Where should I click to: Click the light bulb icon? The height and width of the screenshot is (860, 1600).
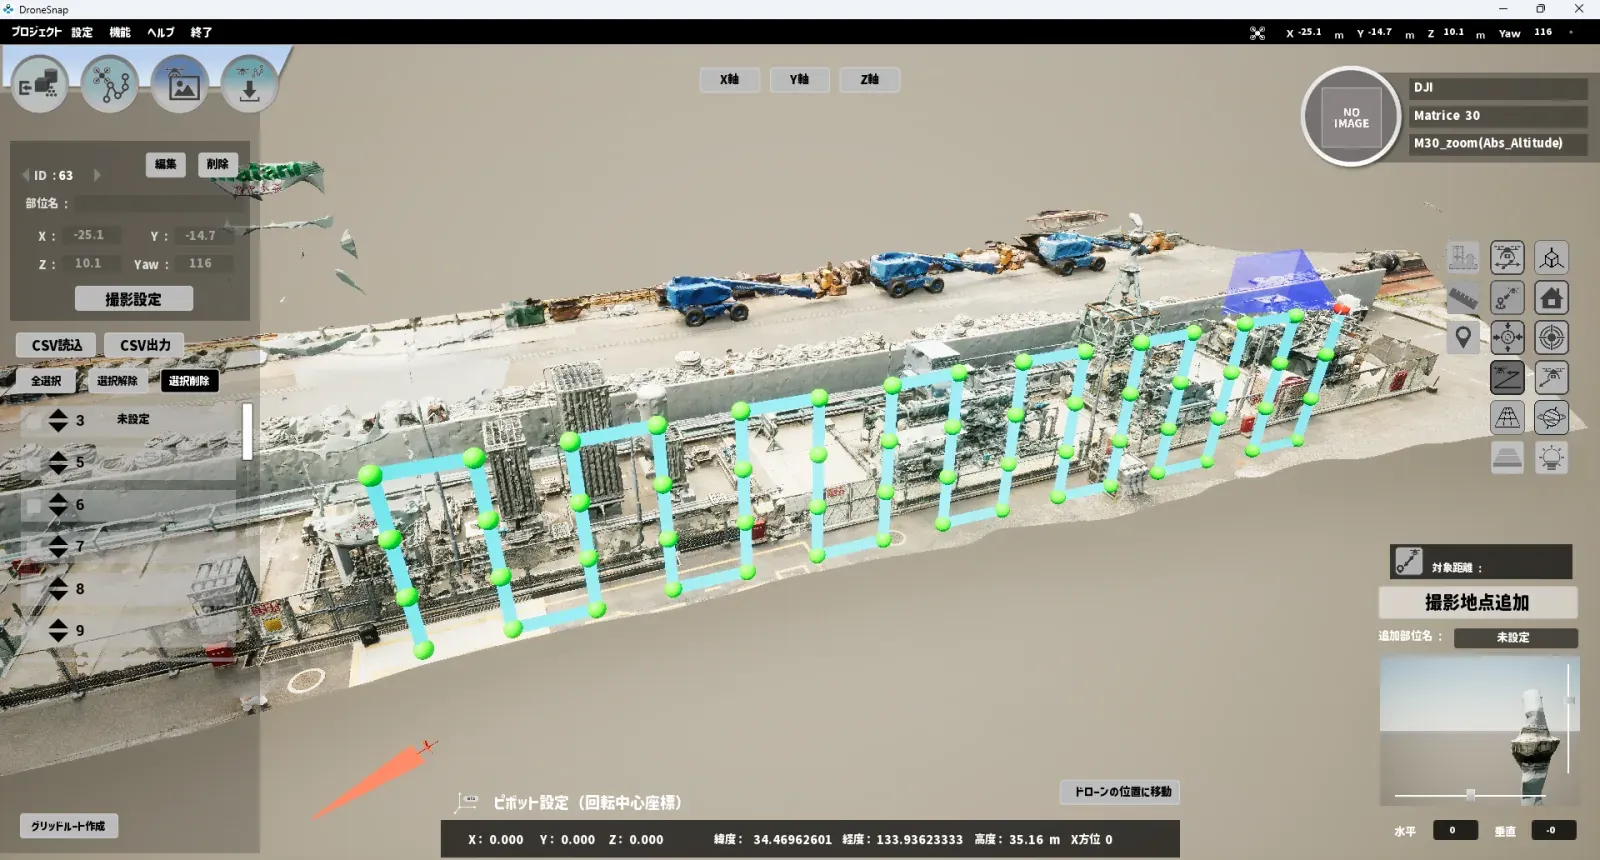(x=1551, y=458)
